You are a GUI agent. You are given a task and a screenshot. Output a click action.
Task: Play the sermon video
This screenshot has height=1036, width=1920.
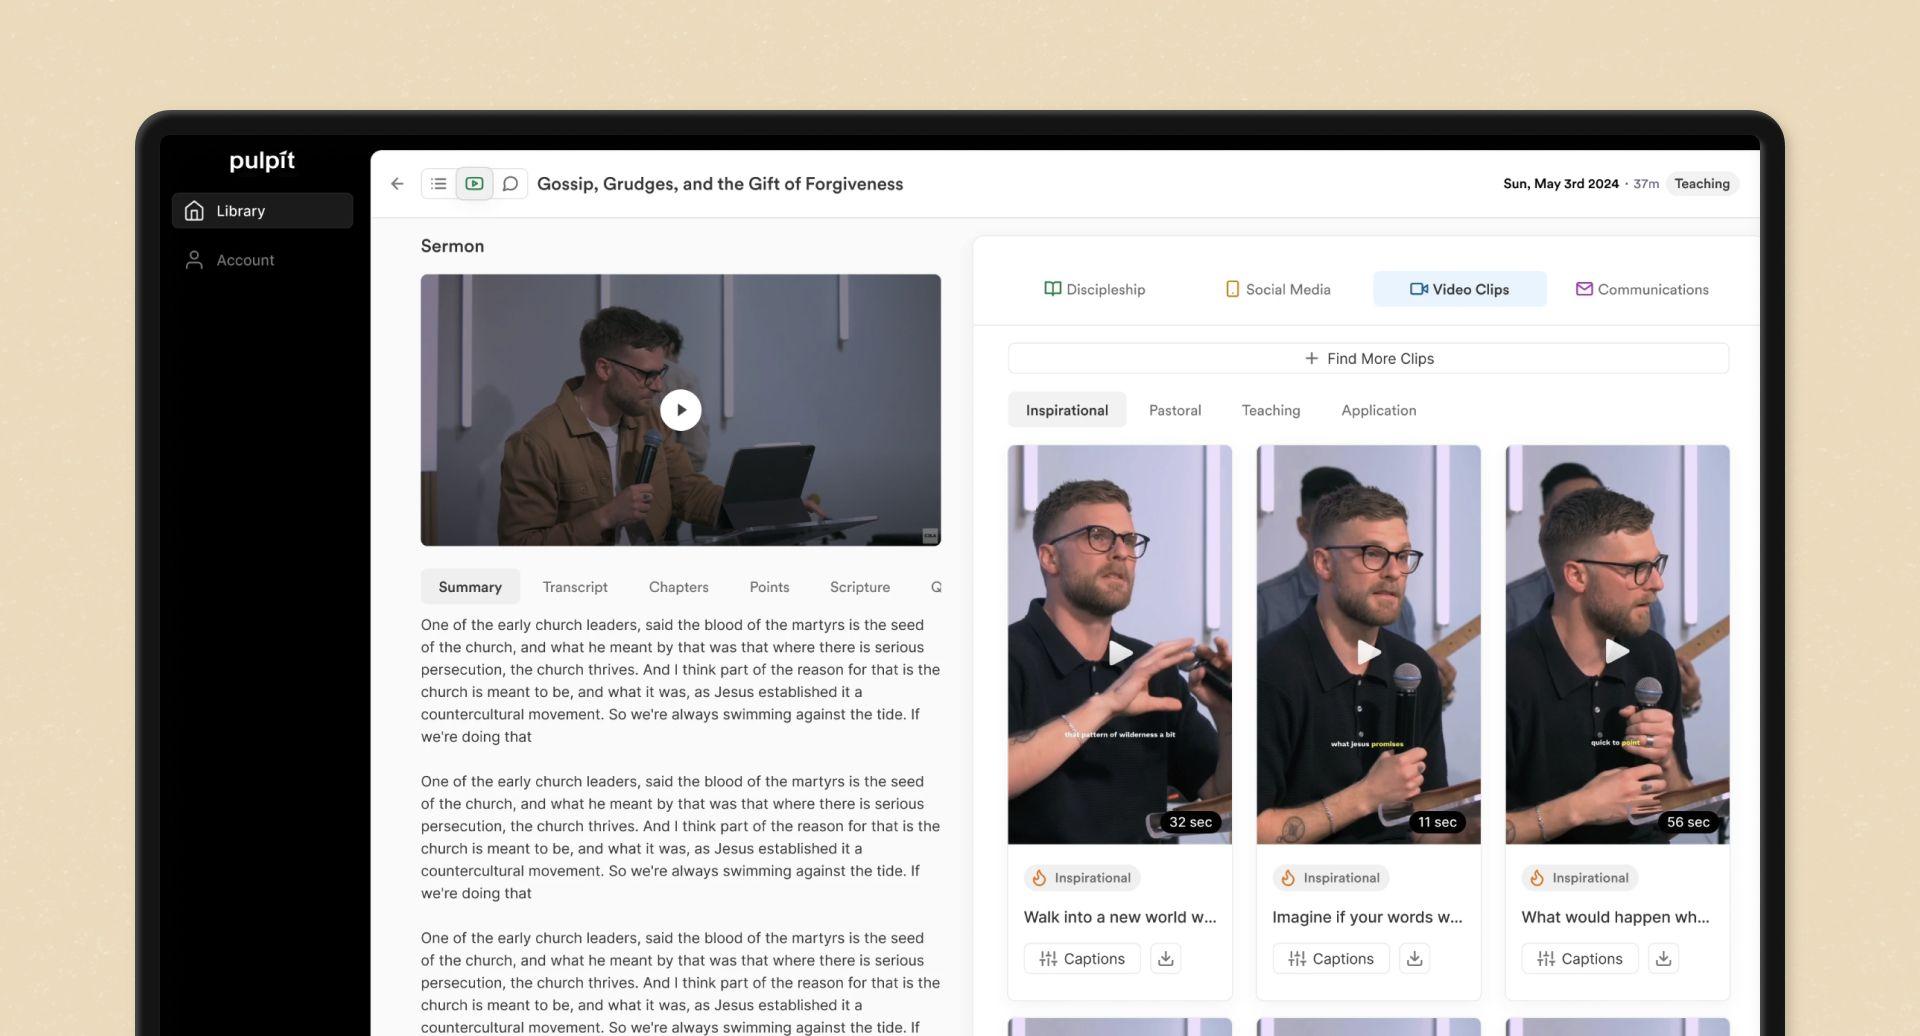click(x=681, y=409)
